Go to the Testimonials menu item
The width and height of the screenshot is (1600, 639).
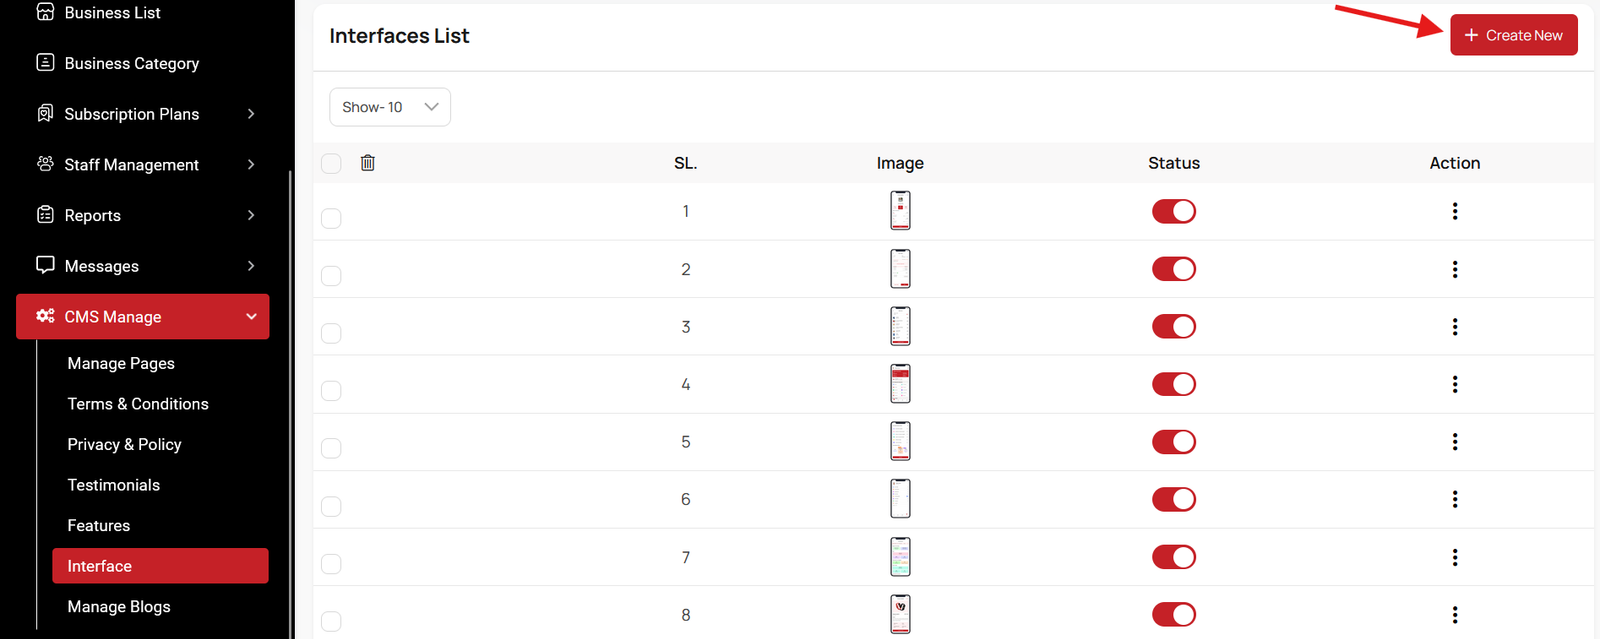click(x=113, y=485)
